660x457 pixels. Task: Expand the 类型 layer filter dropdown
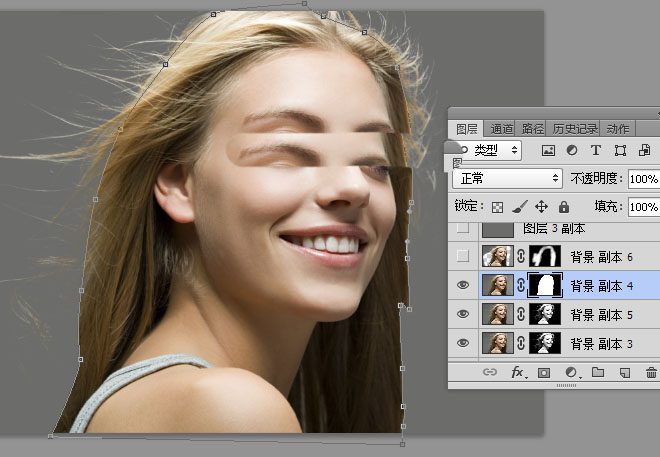click(487, 150)
